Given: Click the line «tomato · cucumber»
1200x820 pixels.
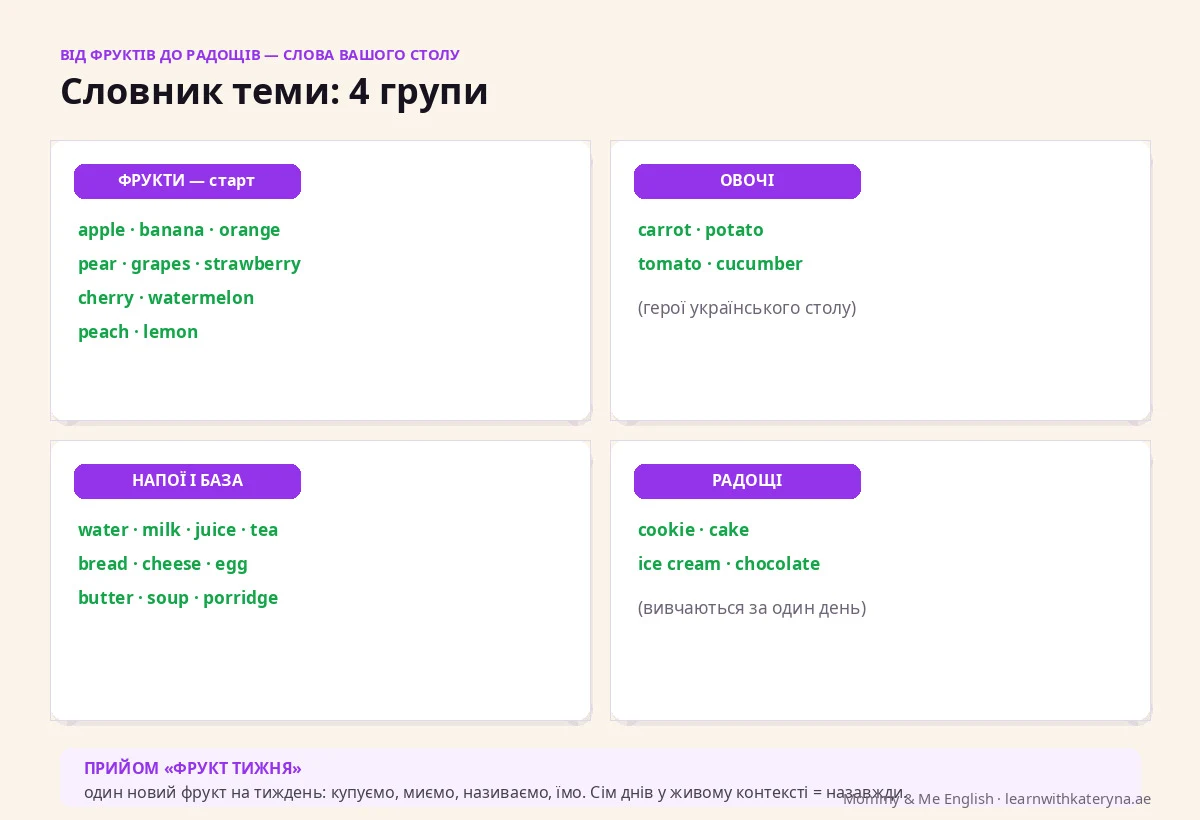Looking at the screenshot, I should tap(720, 264).
